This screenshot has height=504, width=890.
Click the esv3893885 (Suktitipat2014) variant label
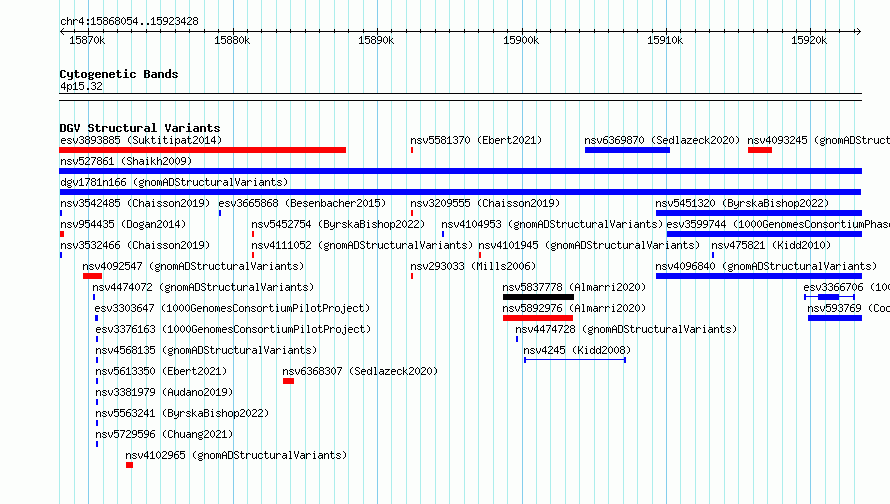[141, 140]
